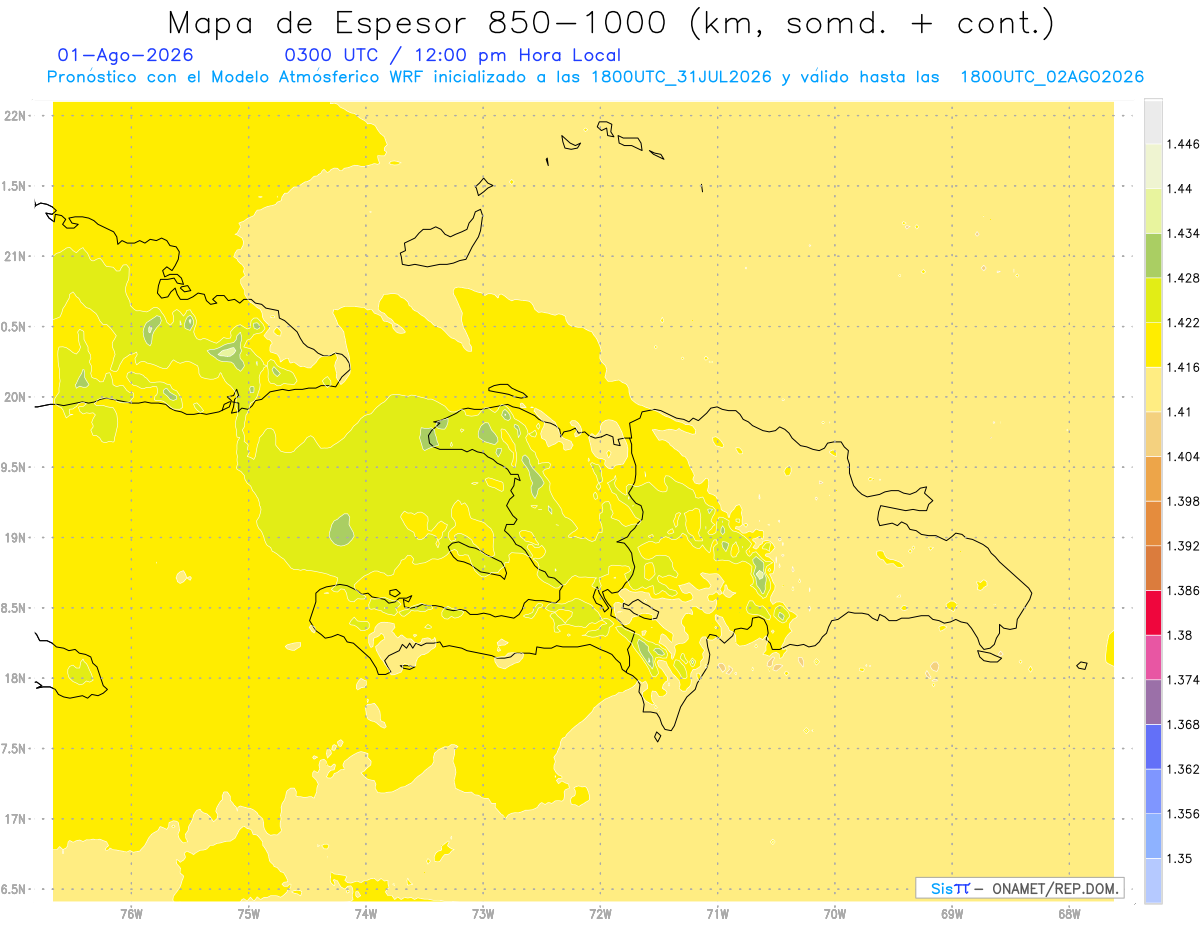The image size is (1200, 927).
Task: Click the latitude label '1.5N'
Action: point(15,186)
